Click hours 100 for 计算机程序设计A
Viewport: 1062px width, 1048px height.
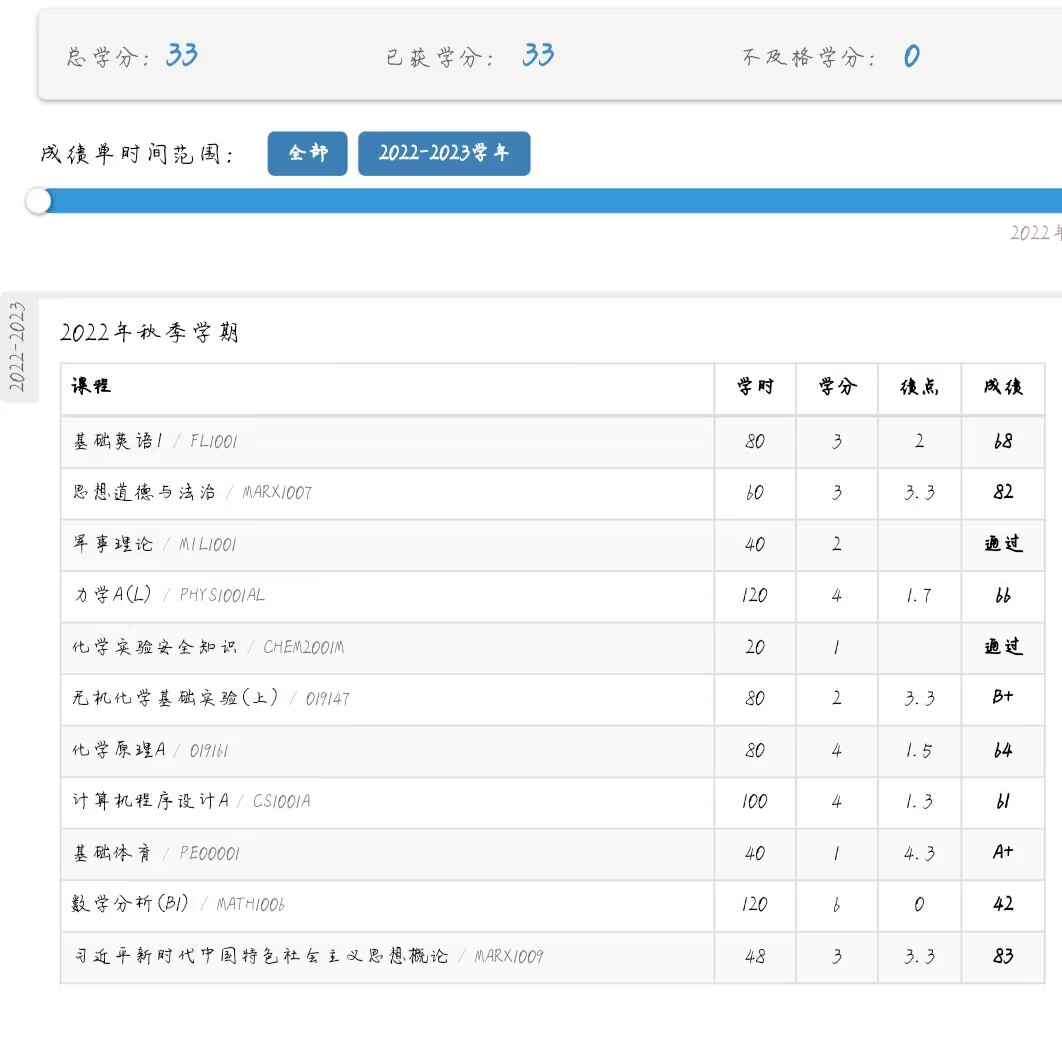click(755, 801)
